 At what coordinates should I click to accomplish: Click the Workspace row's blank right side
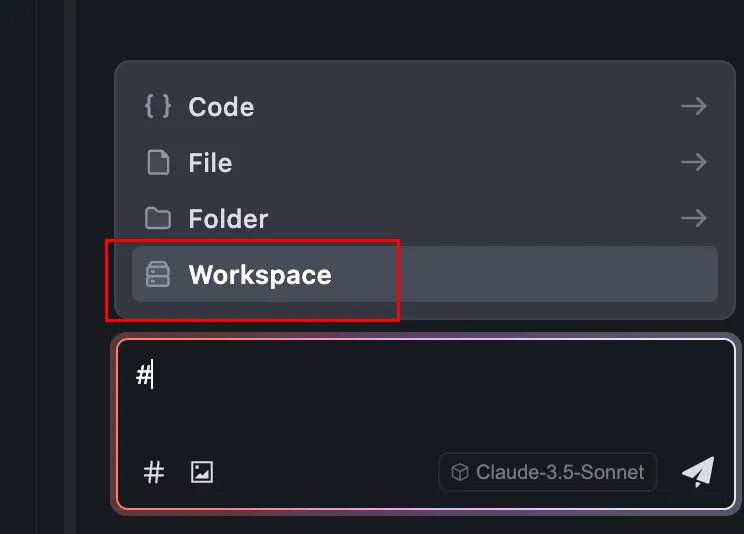tap(560, 274)
